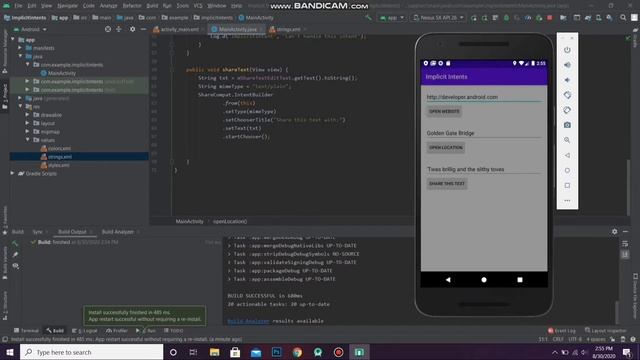This screenshot has height=360, width=640.
Task: Click emulator side panel Overview square
Action: tap(567, 186)
